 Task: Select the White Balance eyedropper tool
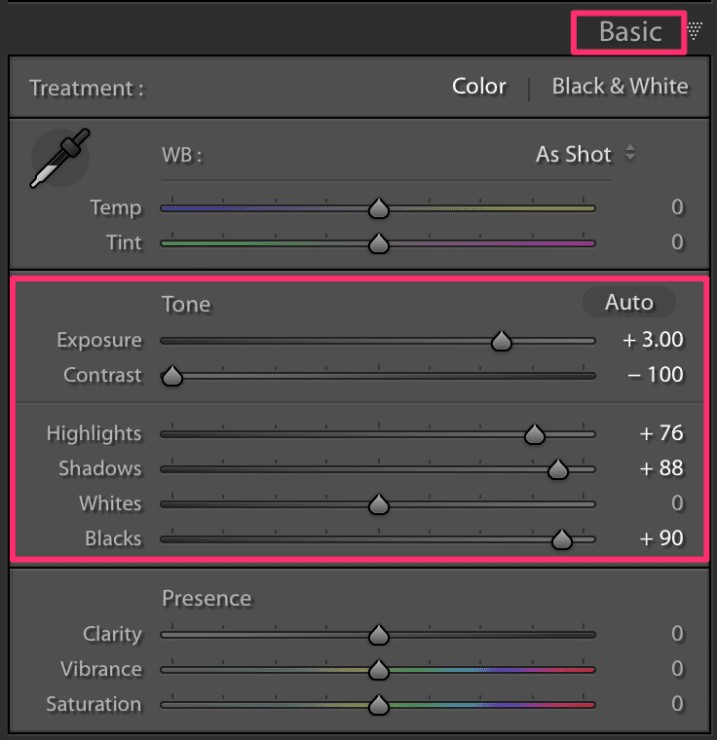58,158
